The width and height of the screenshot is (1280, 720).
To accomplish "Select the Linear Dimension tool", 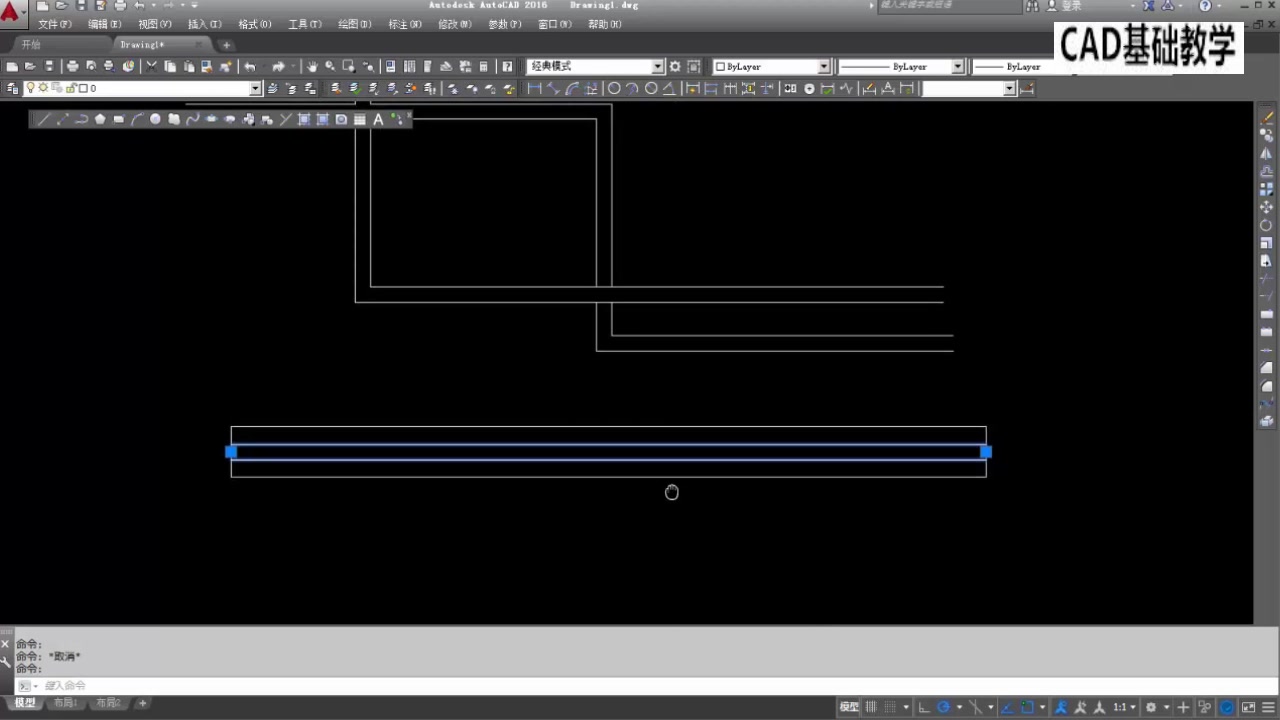I will coord(535,88).
